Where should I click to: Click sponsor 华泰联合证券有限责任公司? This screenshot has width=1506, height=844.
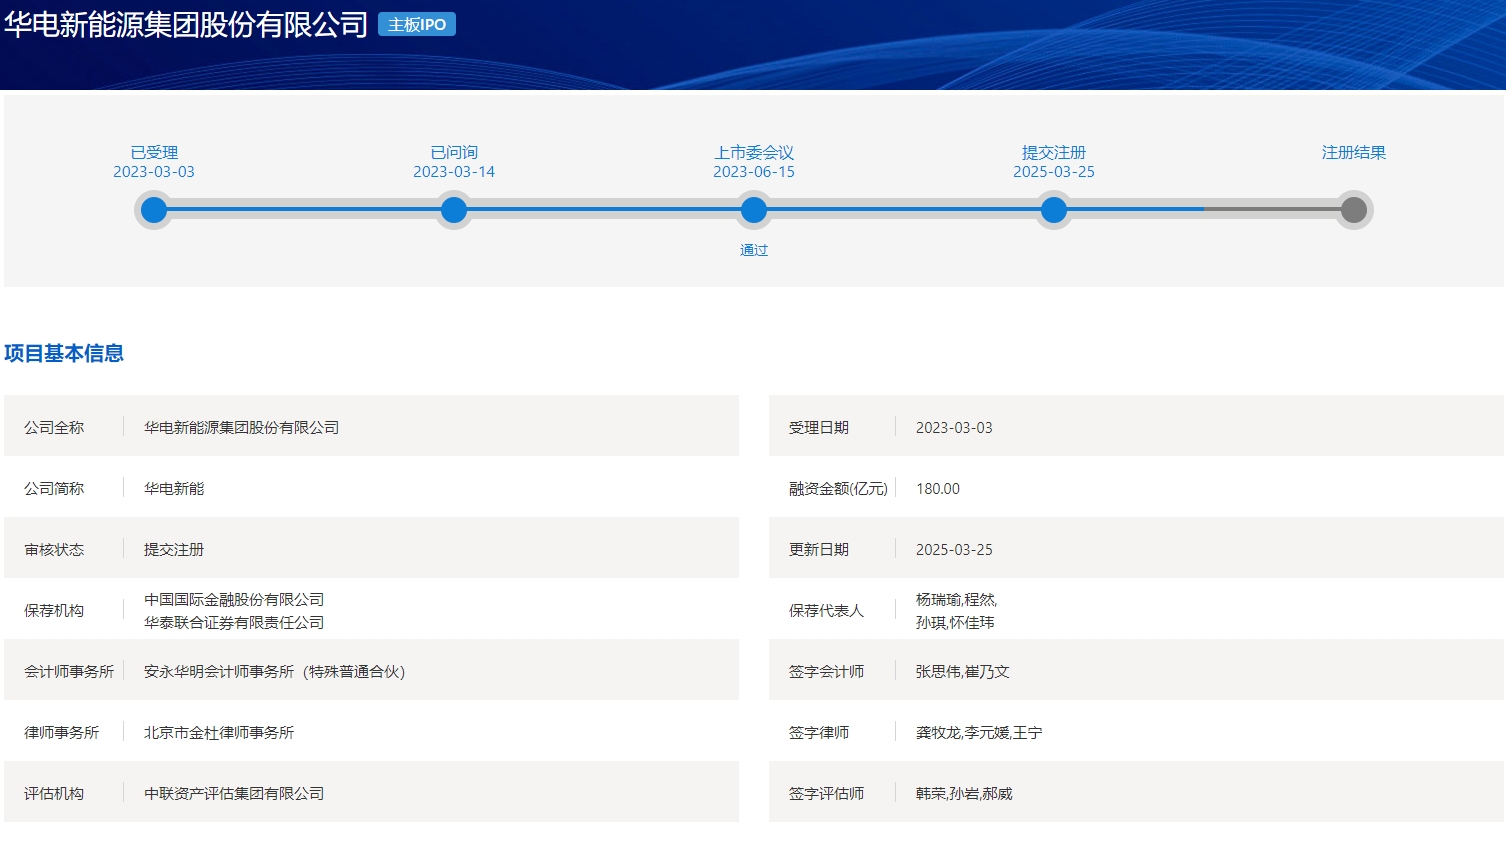(x=234, y=622)
